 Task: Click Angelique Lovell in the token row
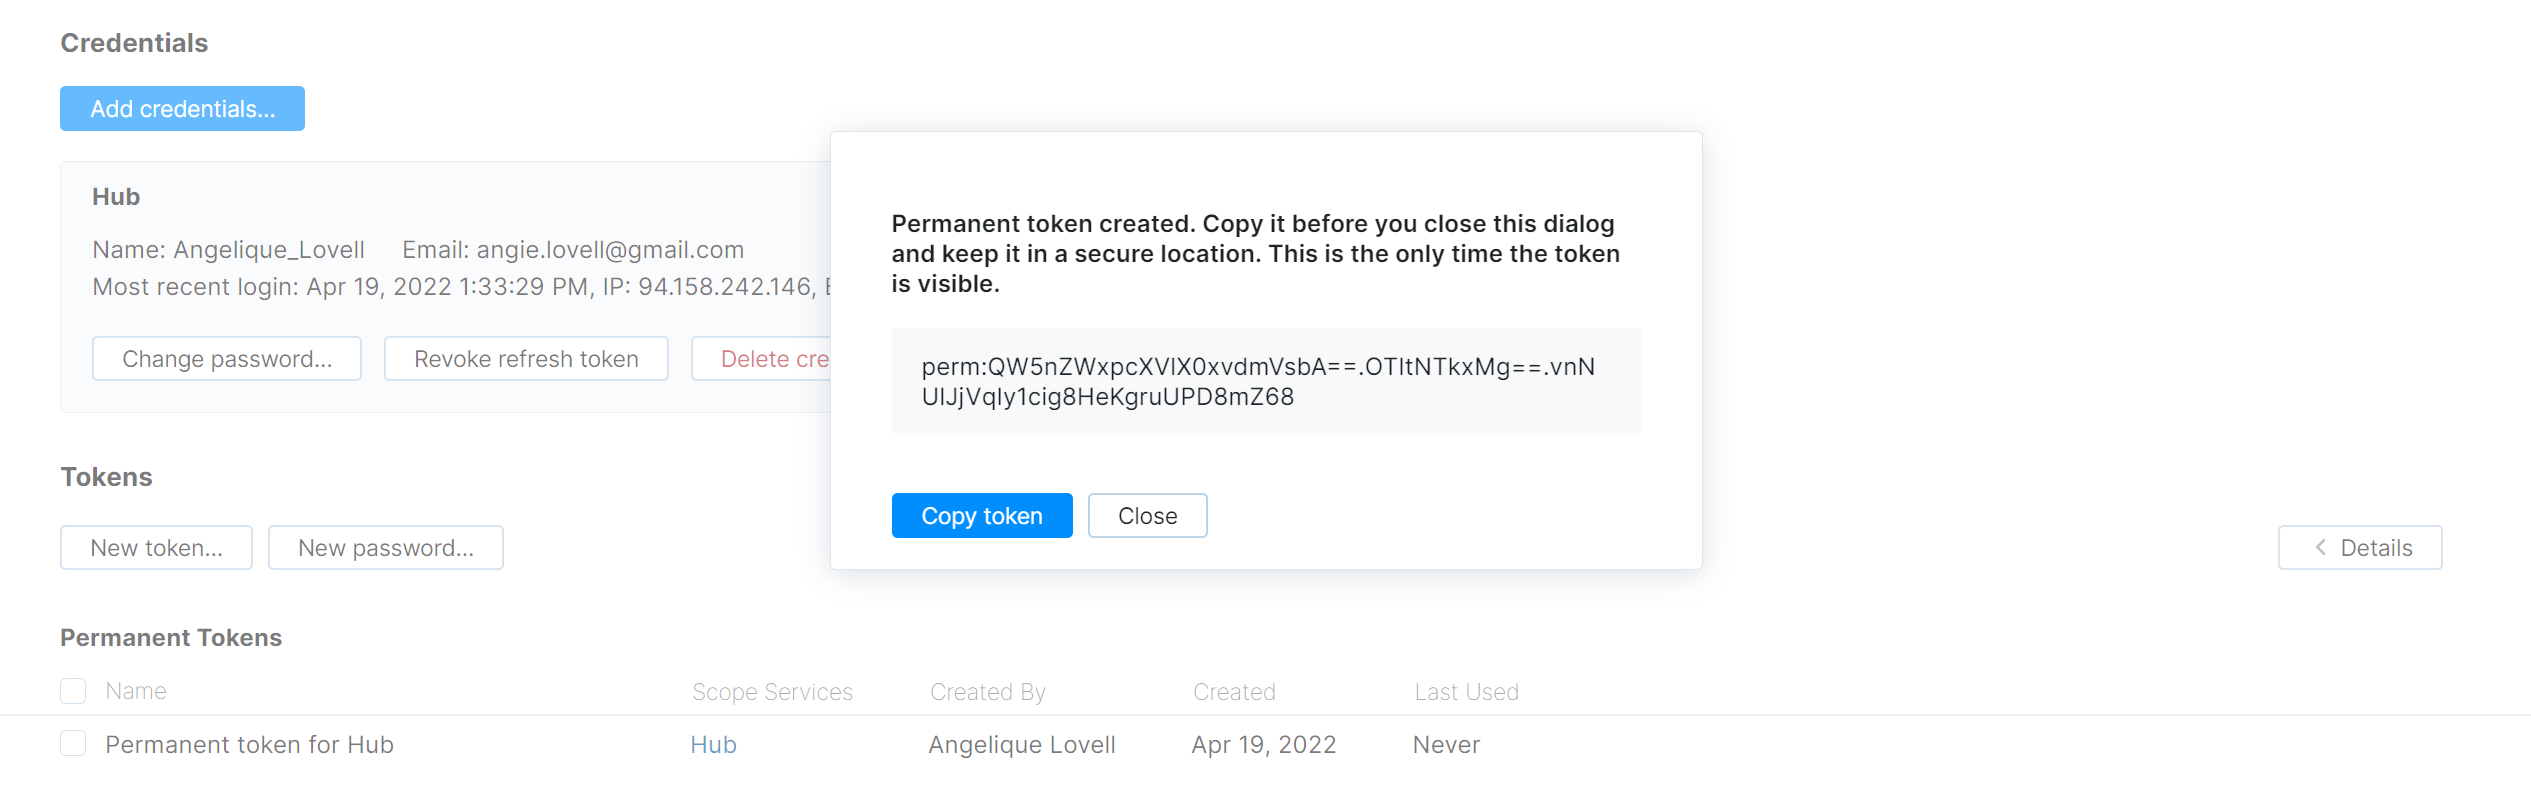(1021, 745)
